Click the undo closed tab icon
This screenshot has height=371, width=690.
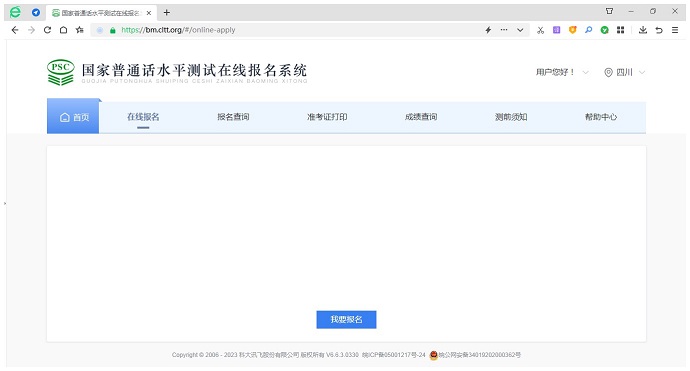pyautogui.click(x=659, y=30)
